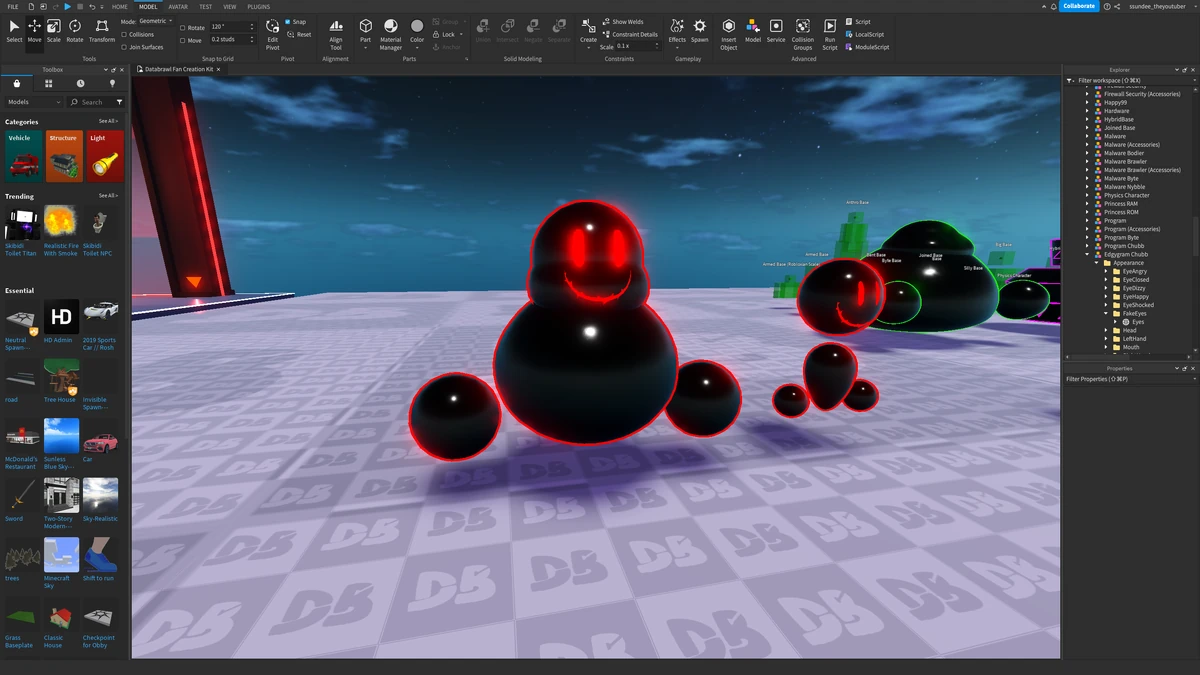
Task: Toggle the Join Surfaces checkbox
Action: 124,47
